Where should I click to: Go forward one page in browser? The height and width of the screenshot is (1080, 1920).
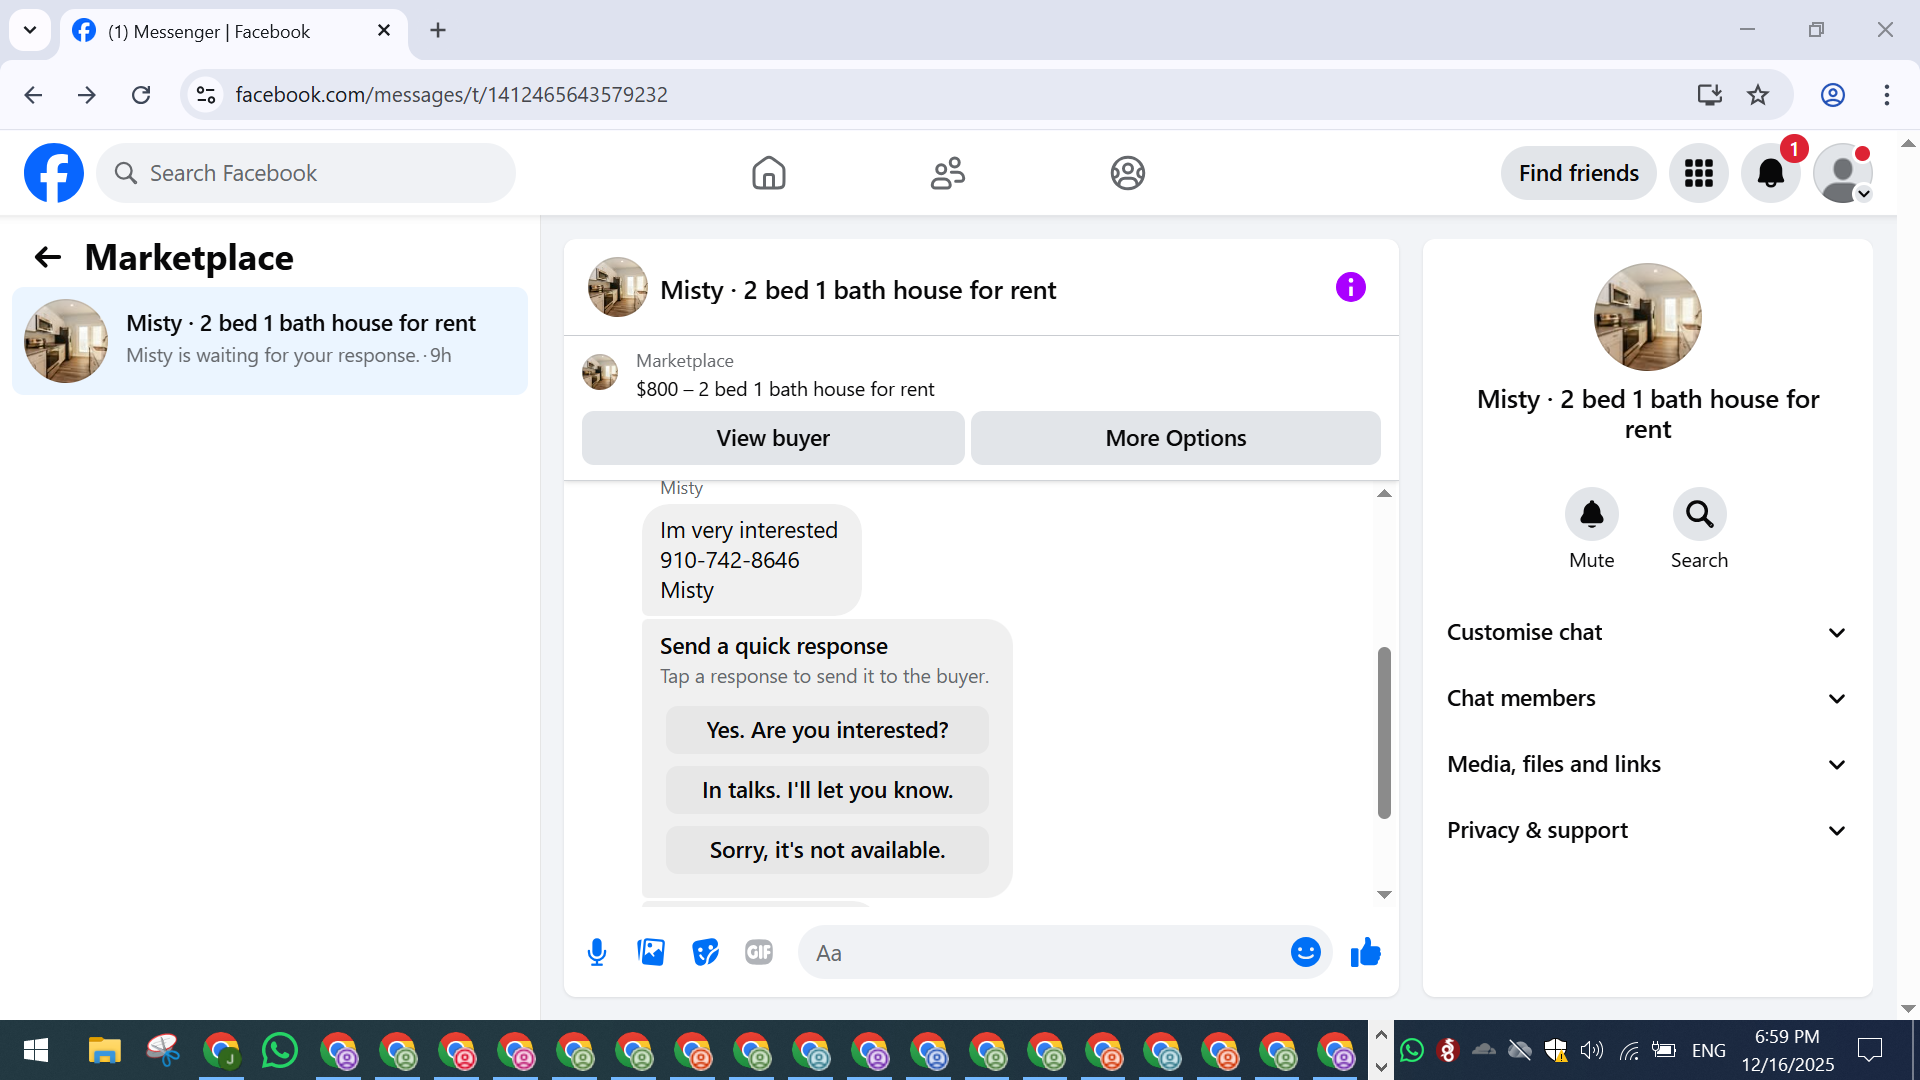pyautogui.click(x=87, y=95)
